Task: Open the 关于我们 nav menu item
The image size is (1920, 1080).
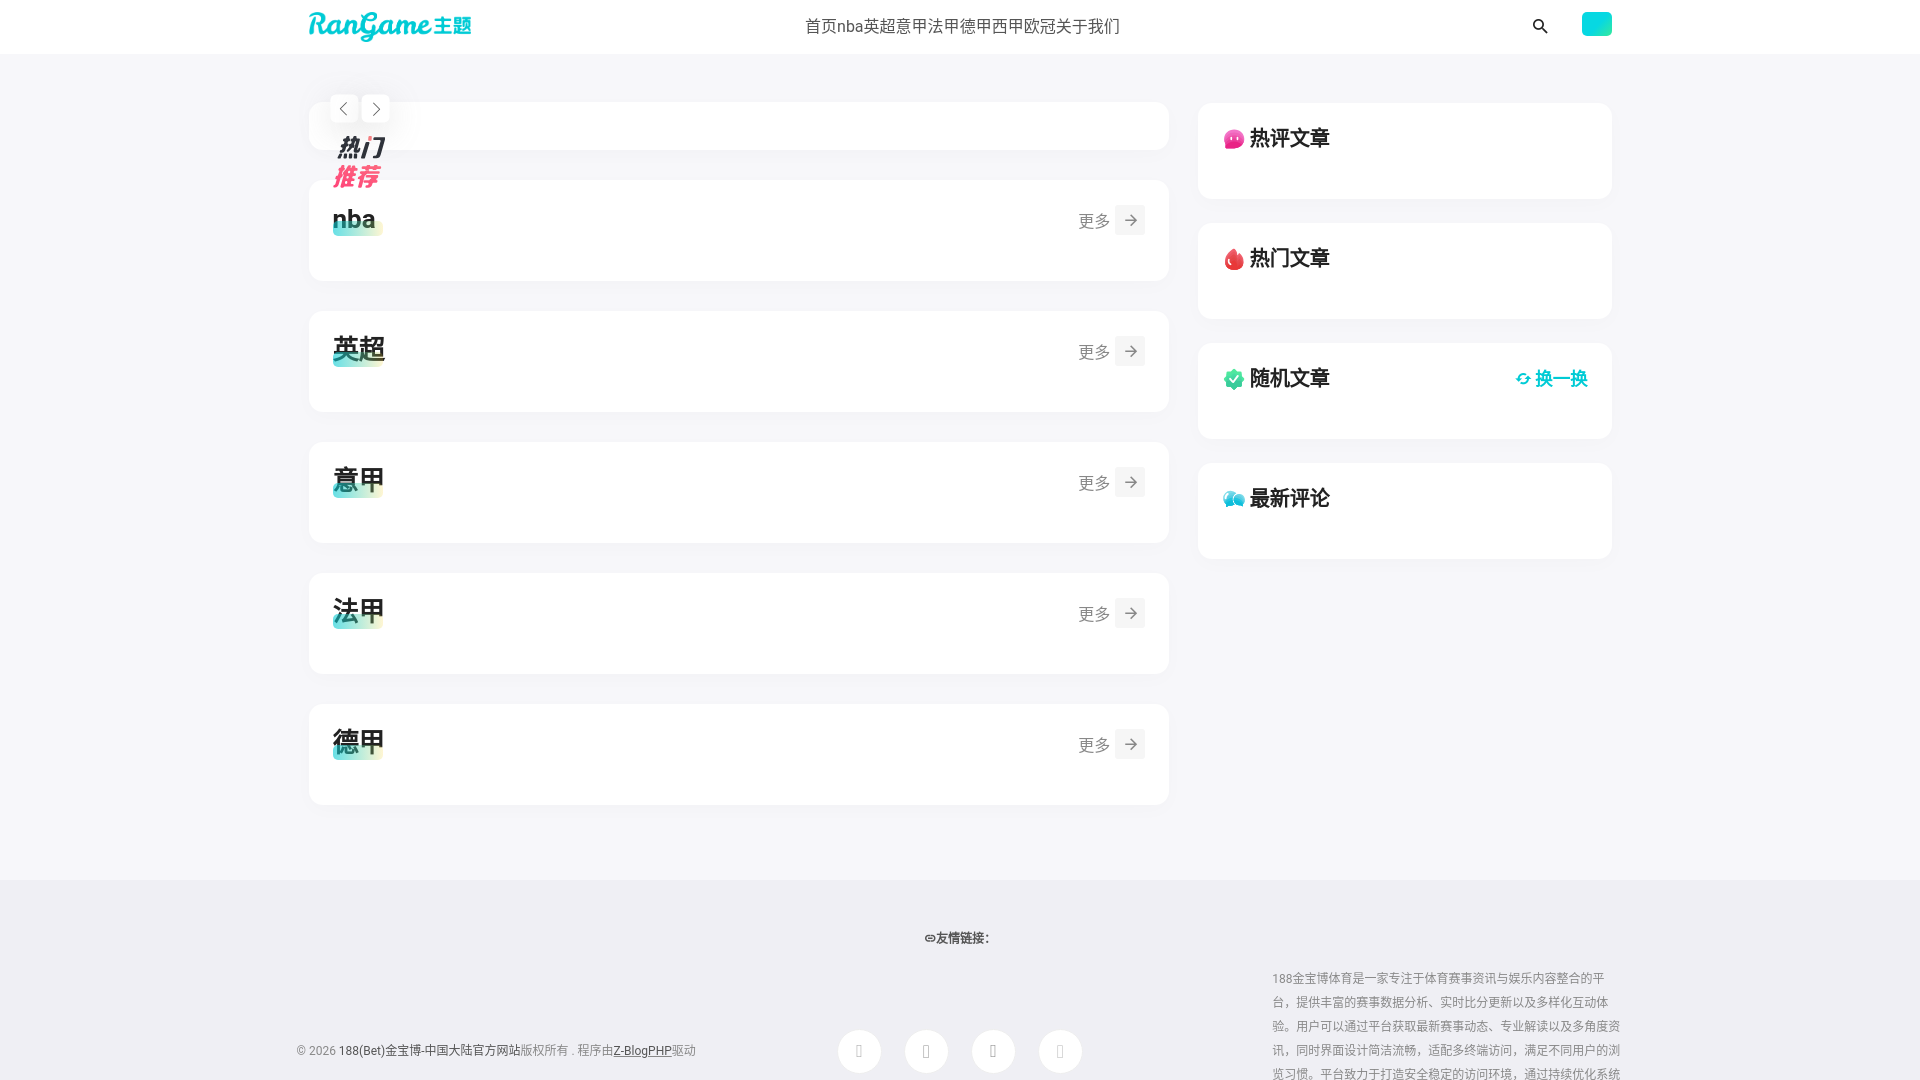Action: [x=1088, y=27]
